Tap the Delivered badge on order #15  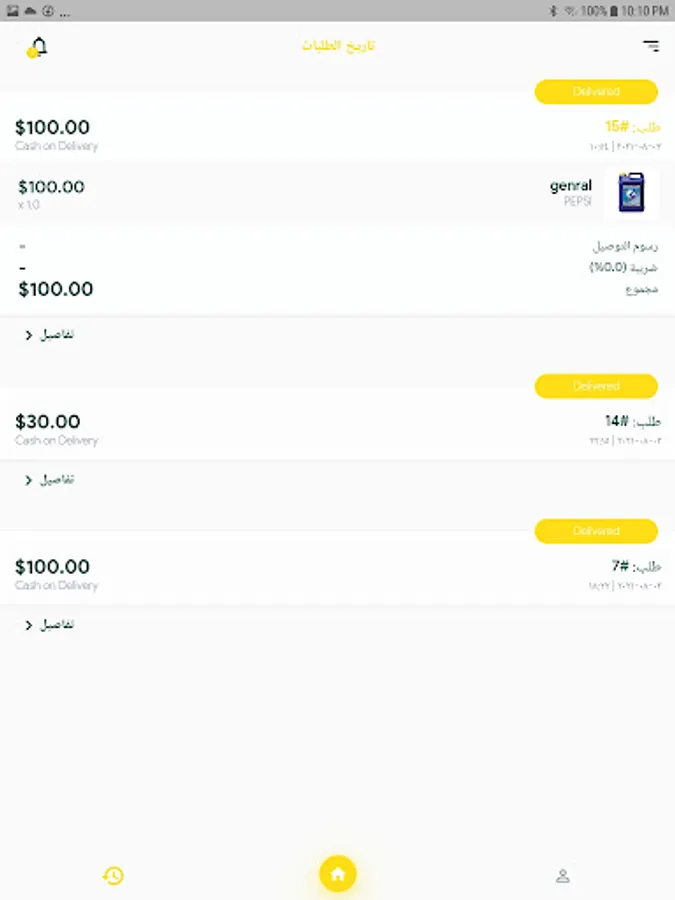[x=596, y=92]
